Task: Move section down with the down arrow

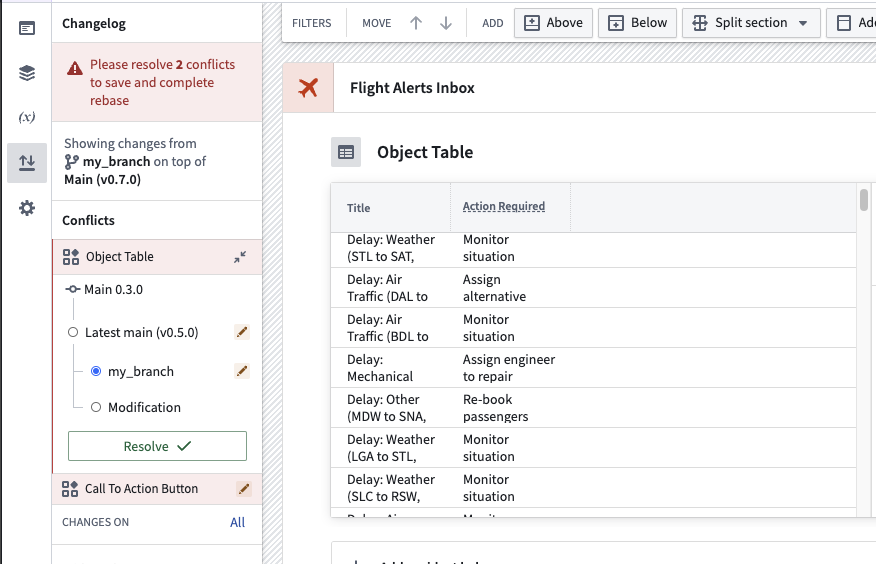Action: pos(446,23)
